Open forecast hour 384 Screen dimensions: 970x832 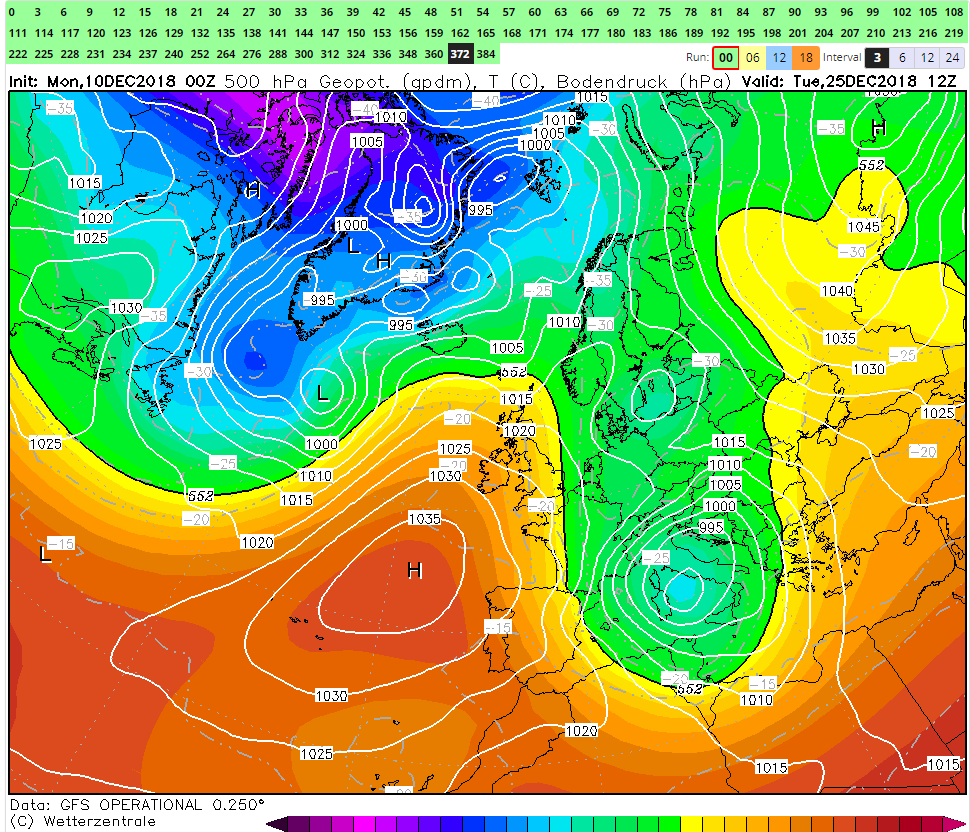pos(486,54)
